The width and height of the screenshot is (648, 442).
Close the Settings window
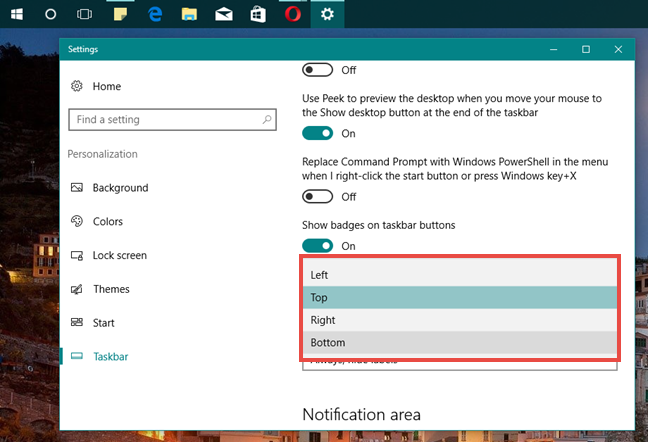tap(618, 50)
